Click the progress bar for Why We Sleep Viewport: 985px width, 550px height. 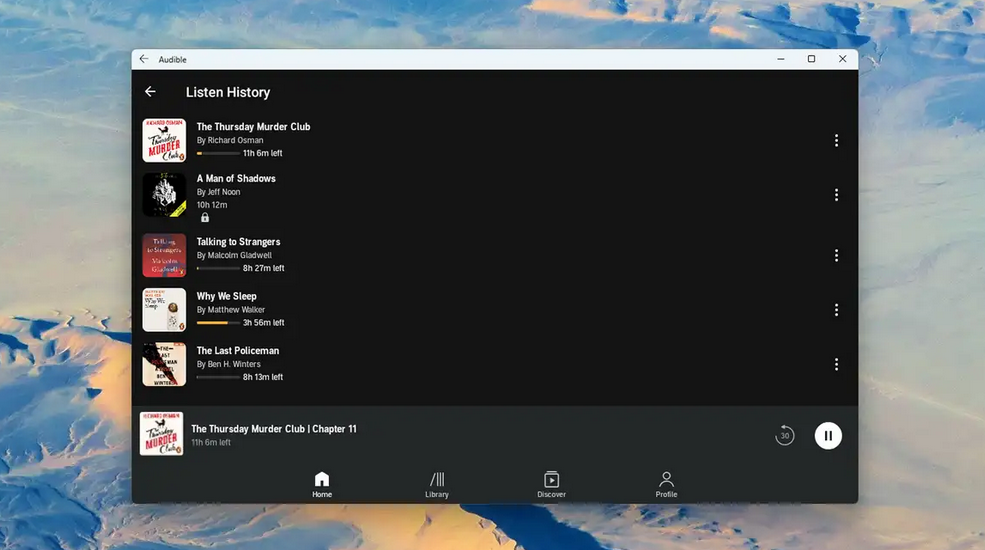pyautogui.click(x=218, y=323)
